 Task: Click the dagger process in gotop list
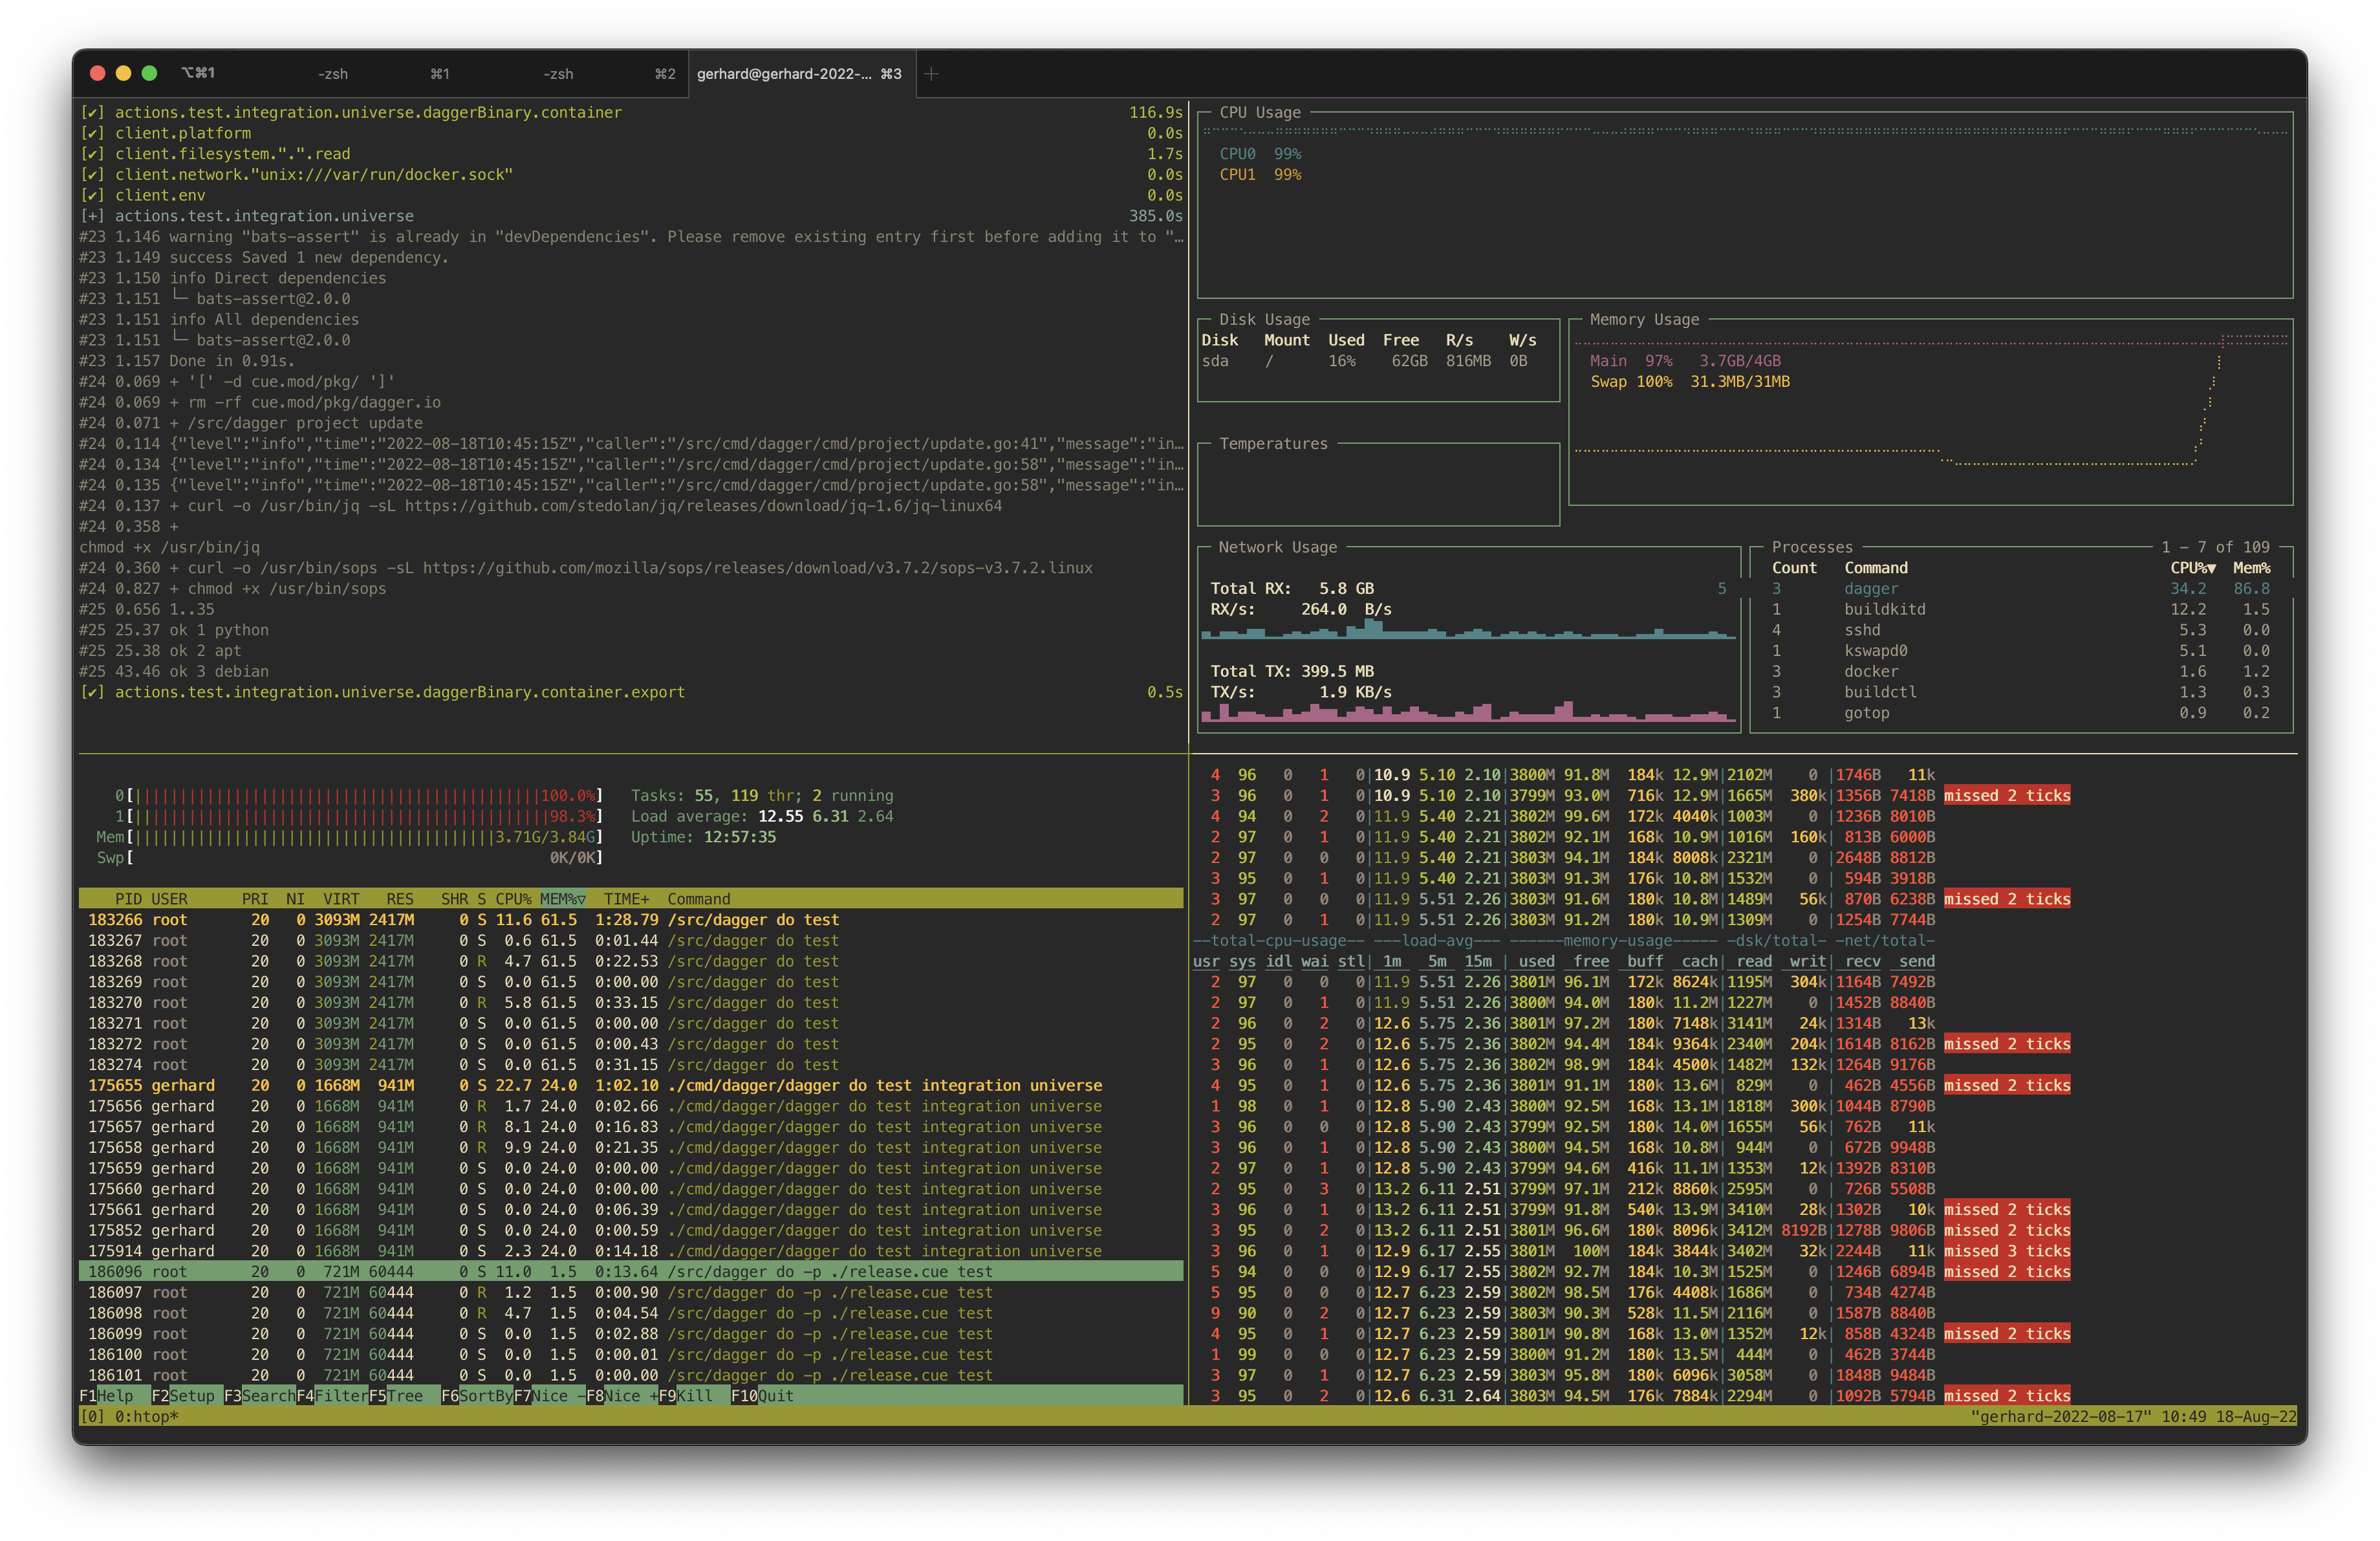click(x=2020, y=588)
